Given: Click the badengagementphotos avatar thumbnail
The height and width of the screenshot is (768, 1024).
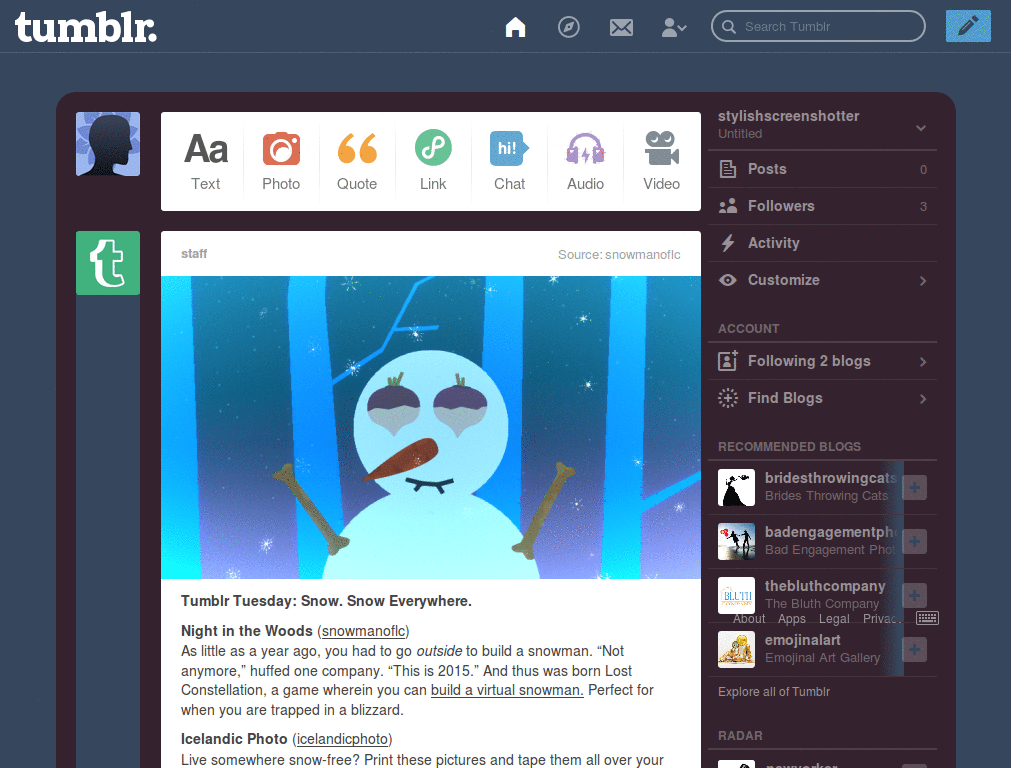Looking at the screenshot, I should click(736, 541).
